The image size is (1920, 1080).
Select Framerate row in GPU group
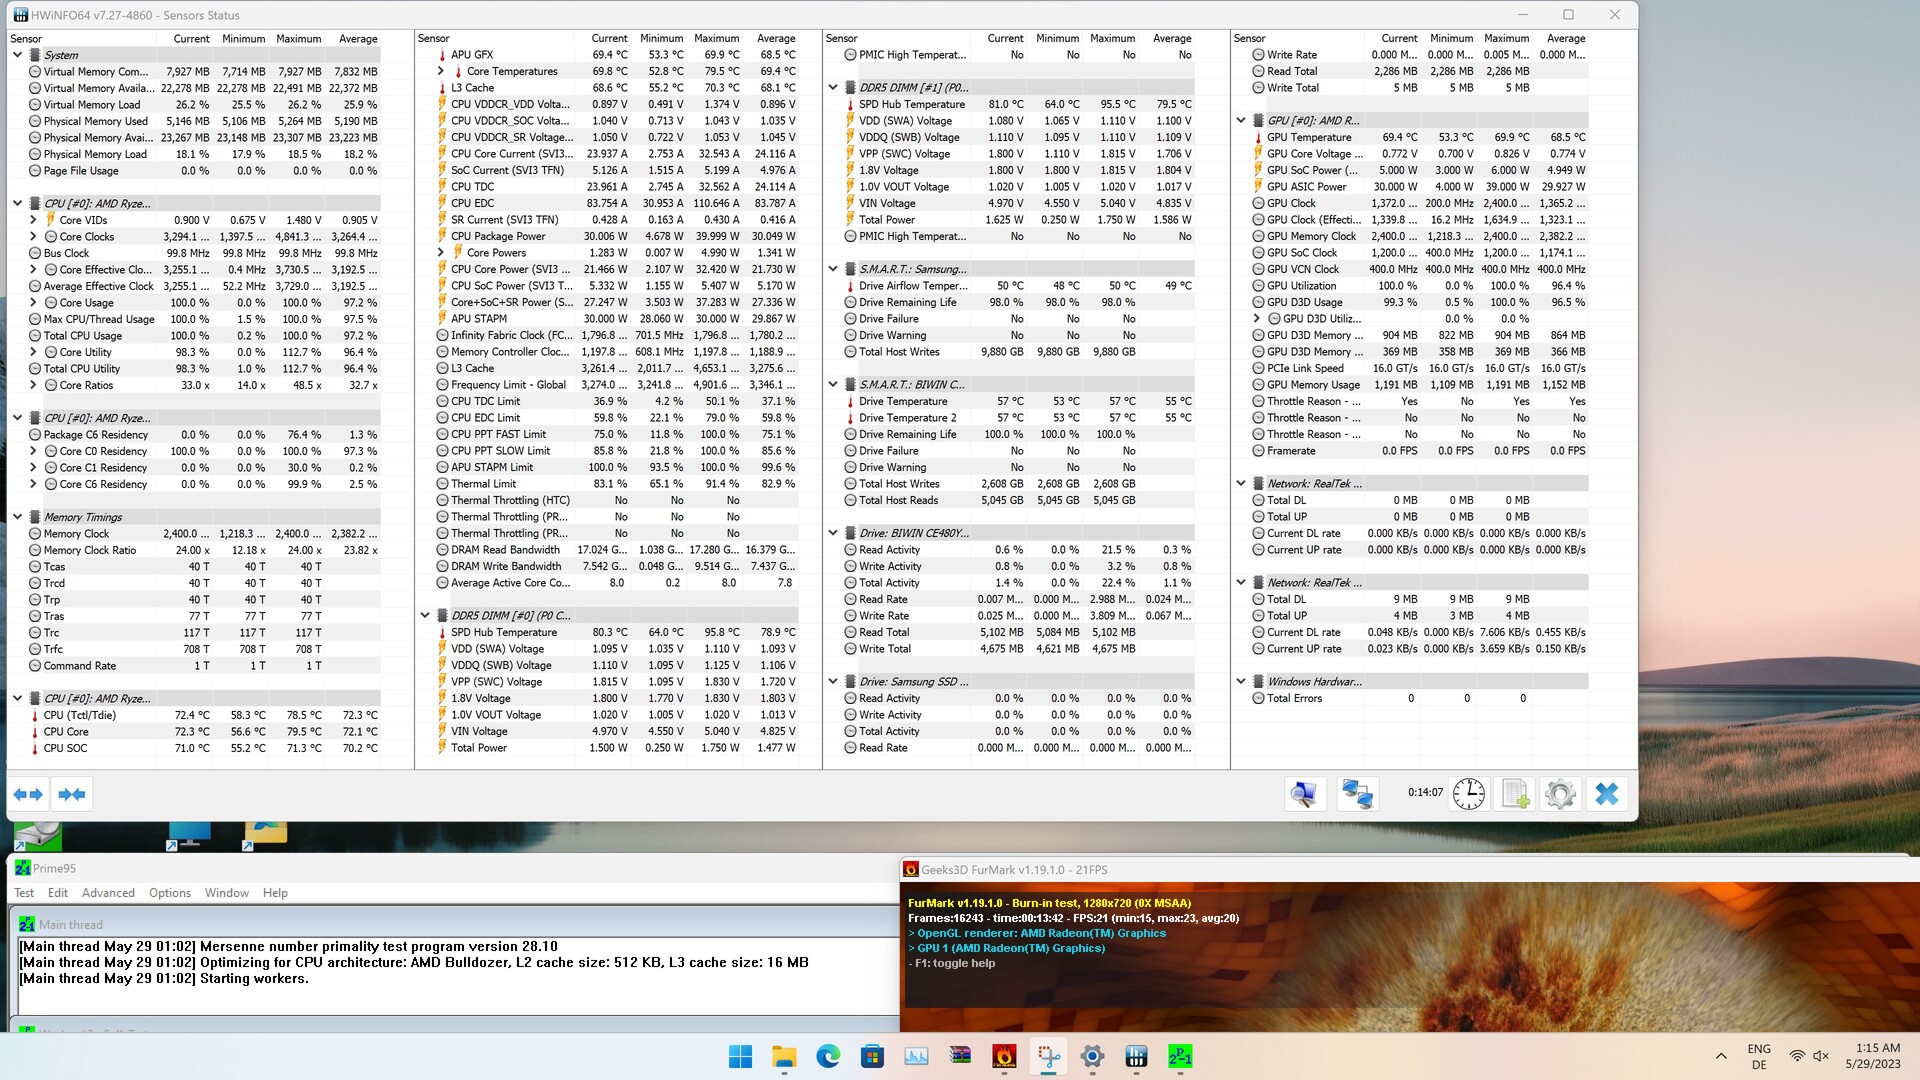pos(1419,451)
